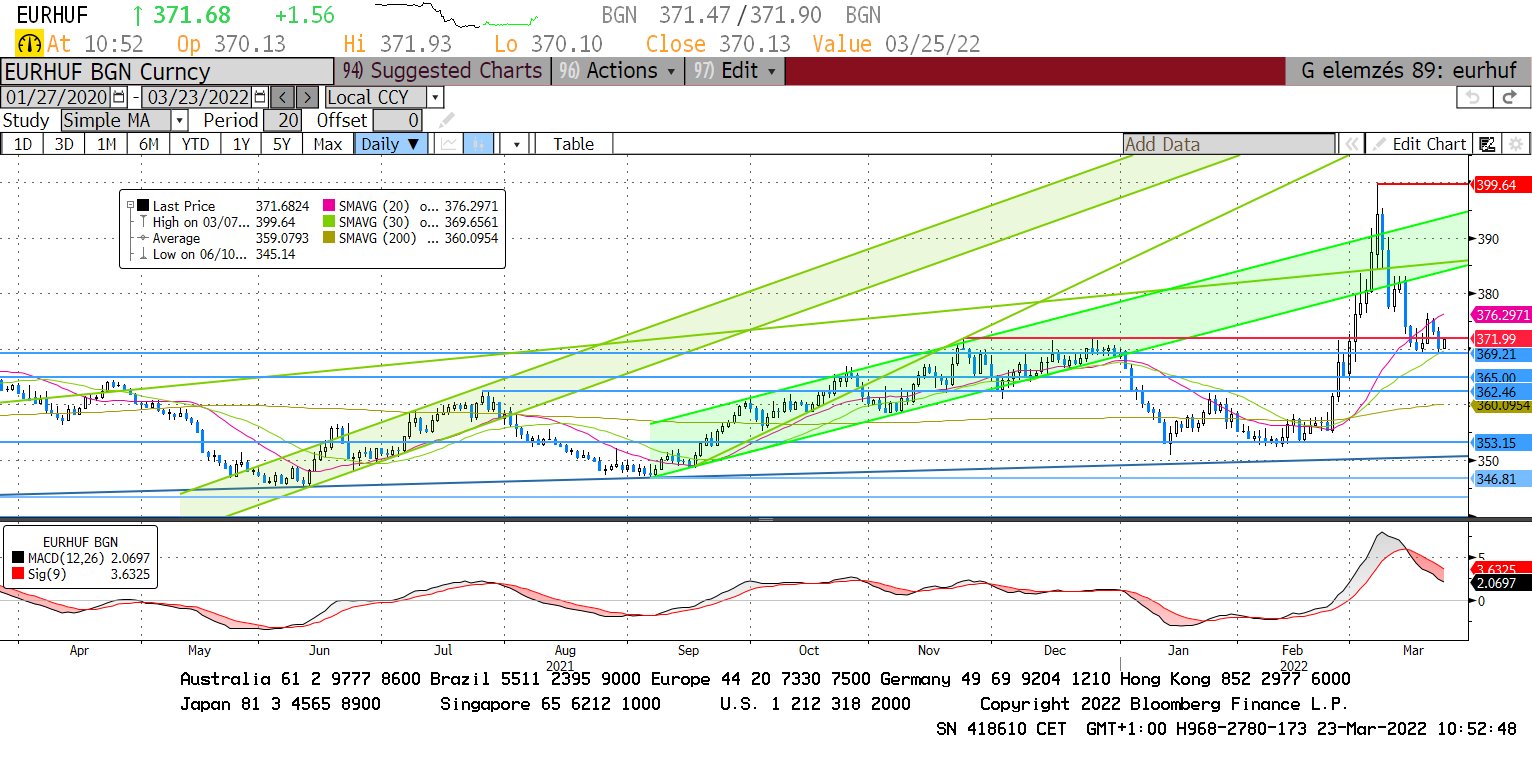Image resolution: width=1532 pixels, height=758 pixels.
Task: Open the chart type dropdown arrow
Action: point(515,143)
